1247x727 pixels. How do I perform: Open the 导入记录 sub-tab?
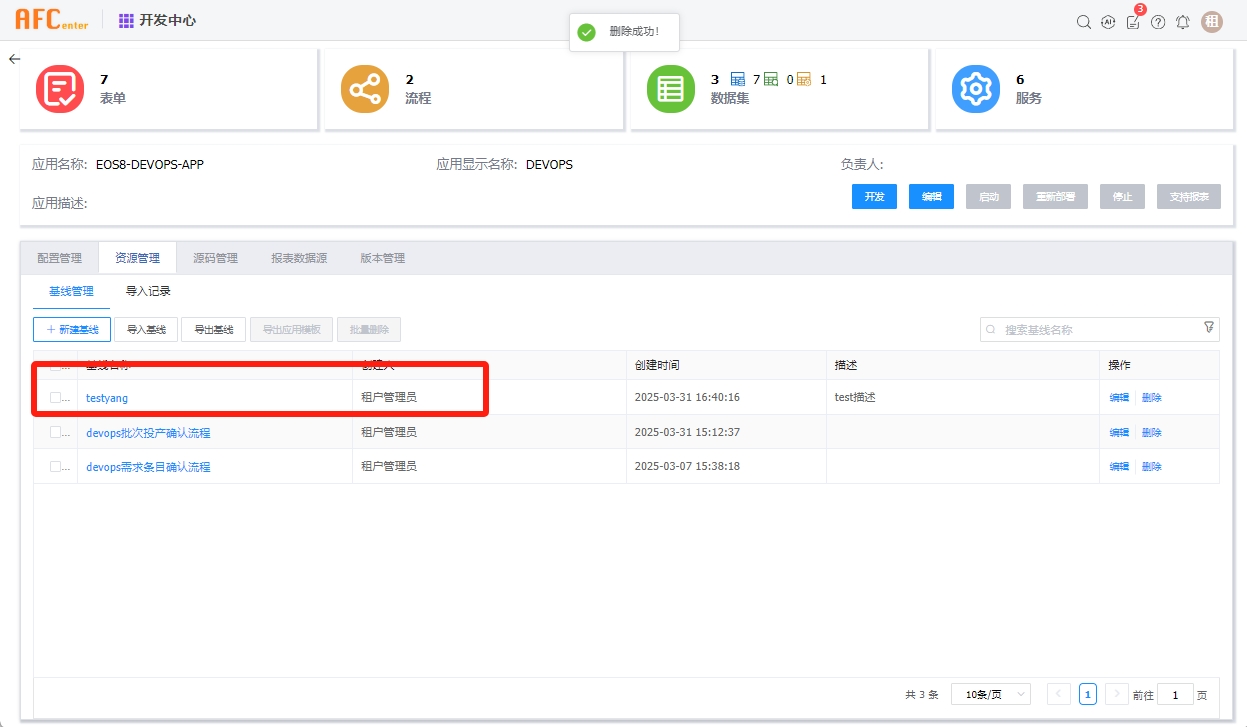click(148, 291)
